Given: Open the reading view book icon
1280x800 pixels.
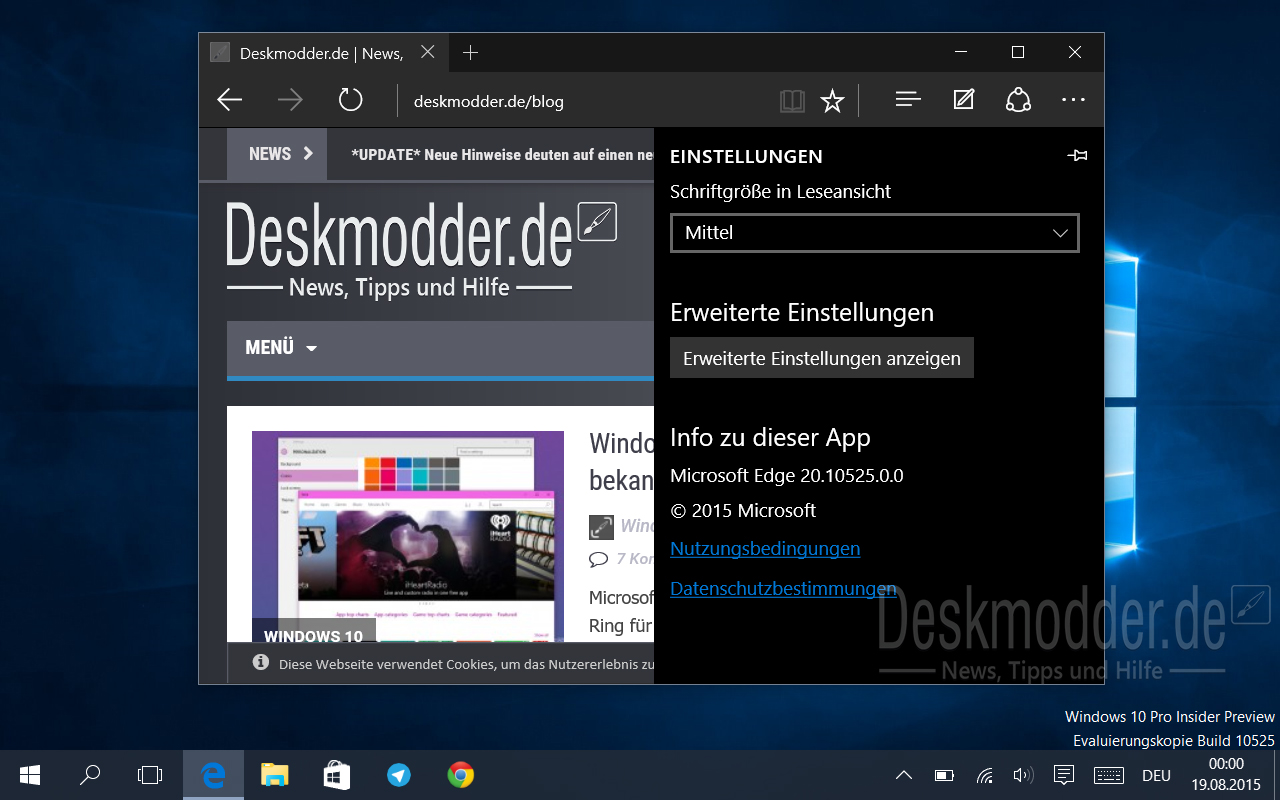Looking at the screenshot, I should pos(792,101).
